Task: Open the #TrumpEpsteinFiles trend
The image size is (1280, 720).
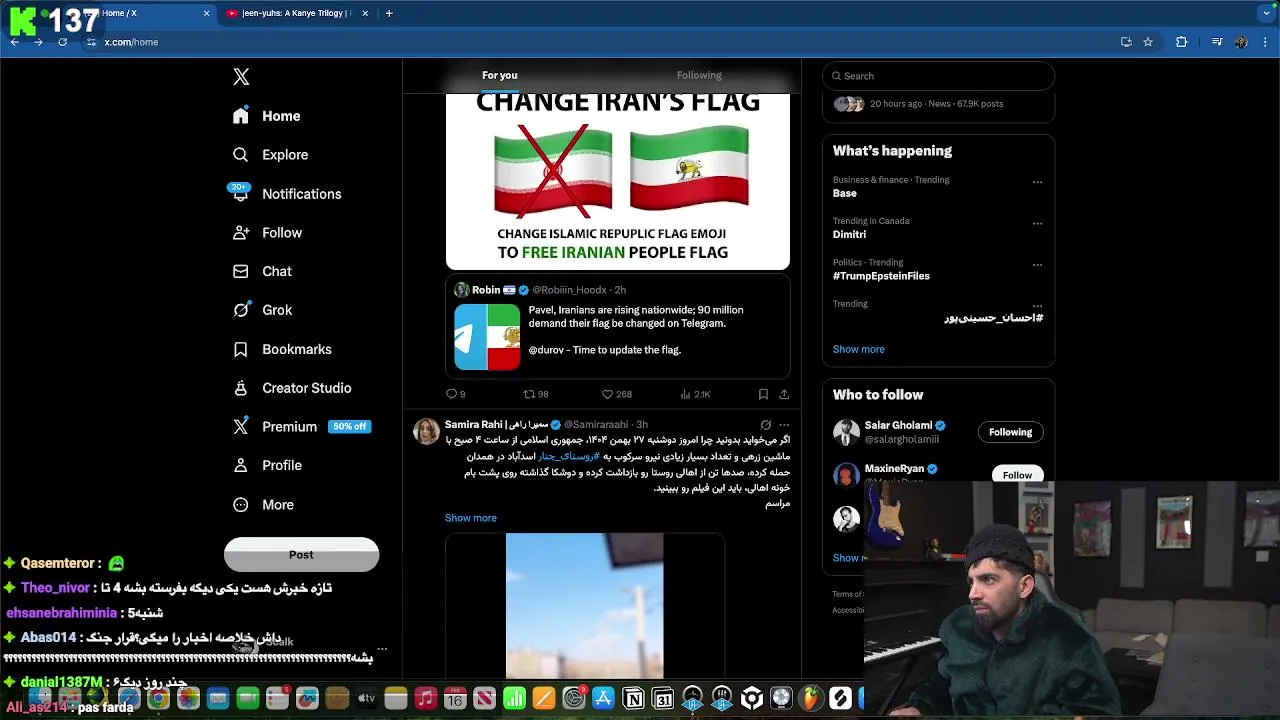Action: point(881,276)
